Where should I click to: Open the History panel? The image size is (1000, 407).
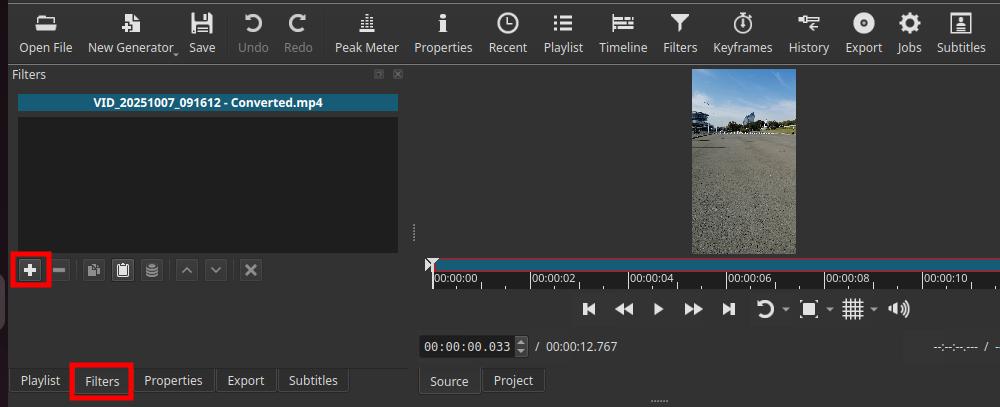808,34
